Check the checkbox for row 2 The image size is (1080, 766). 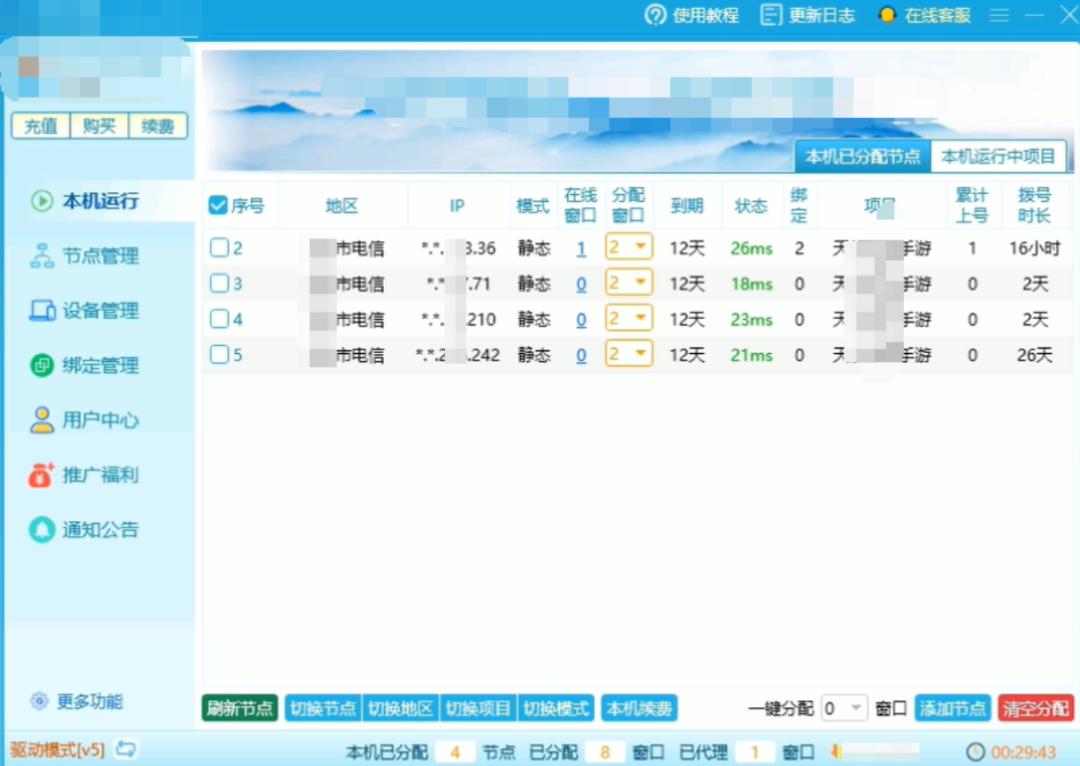tap(219, 248)
